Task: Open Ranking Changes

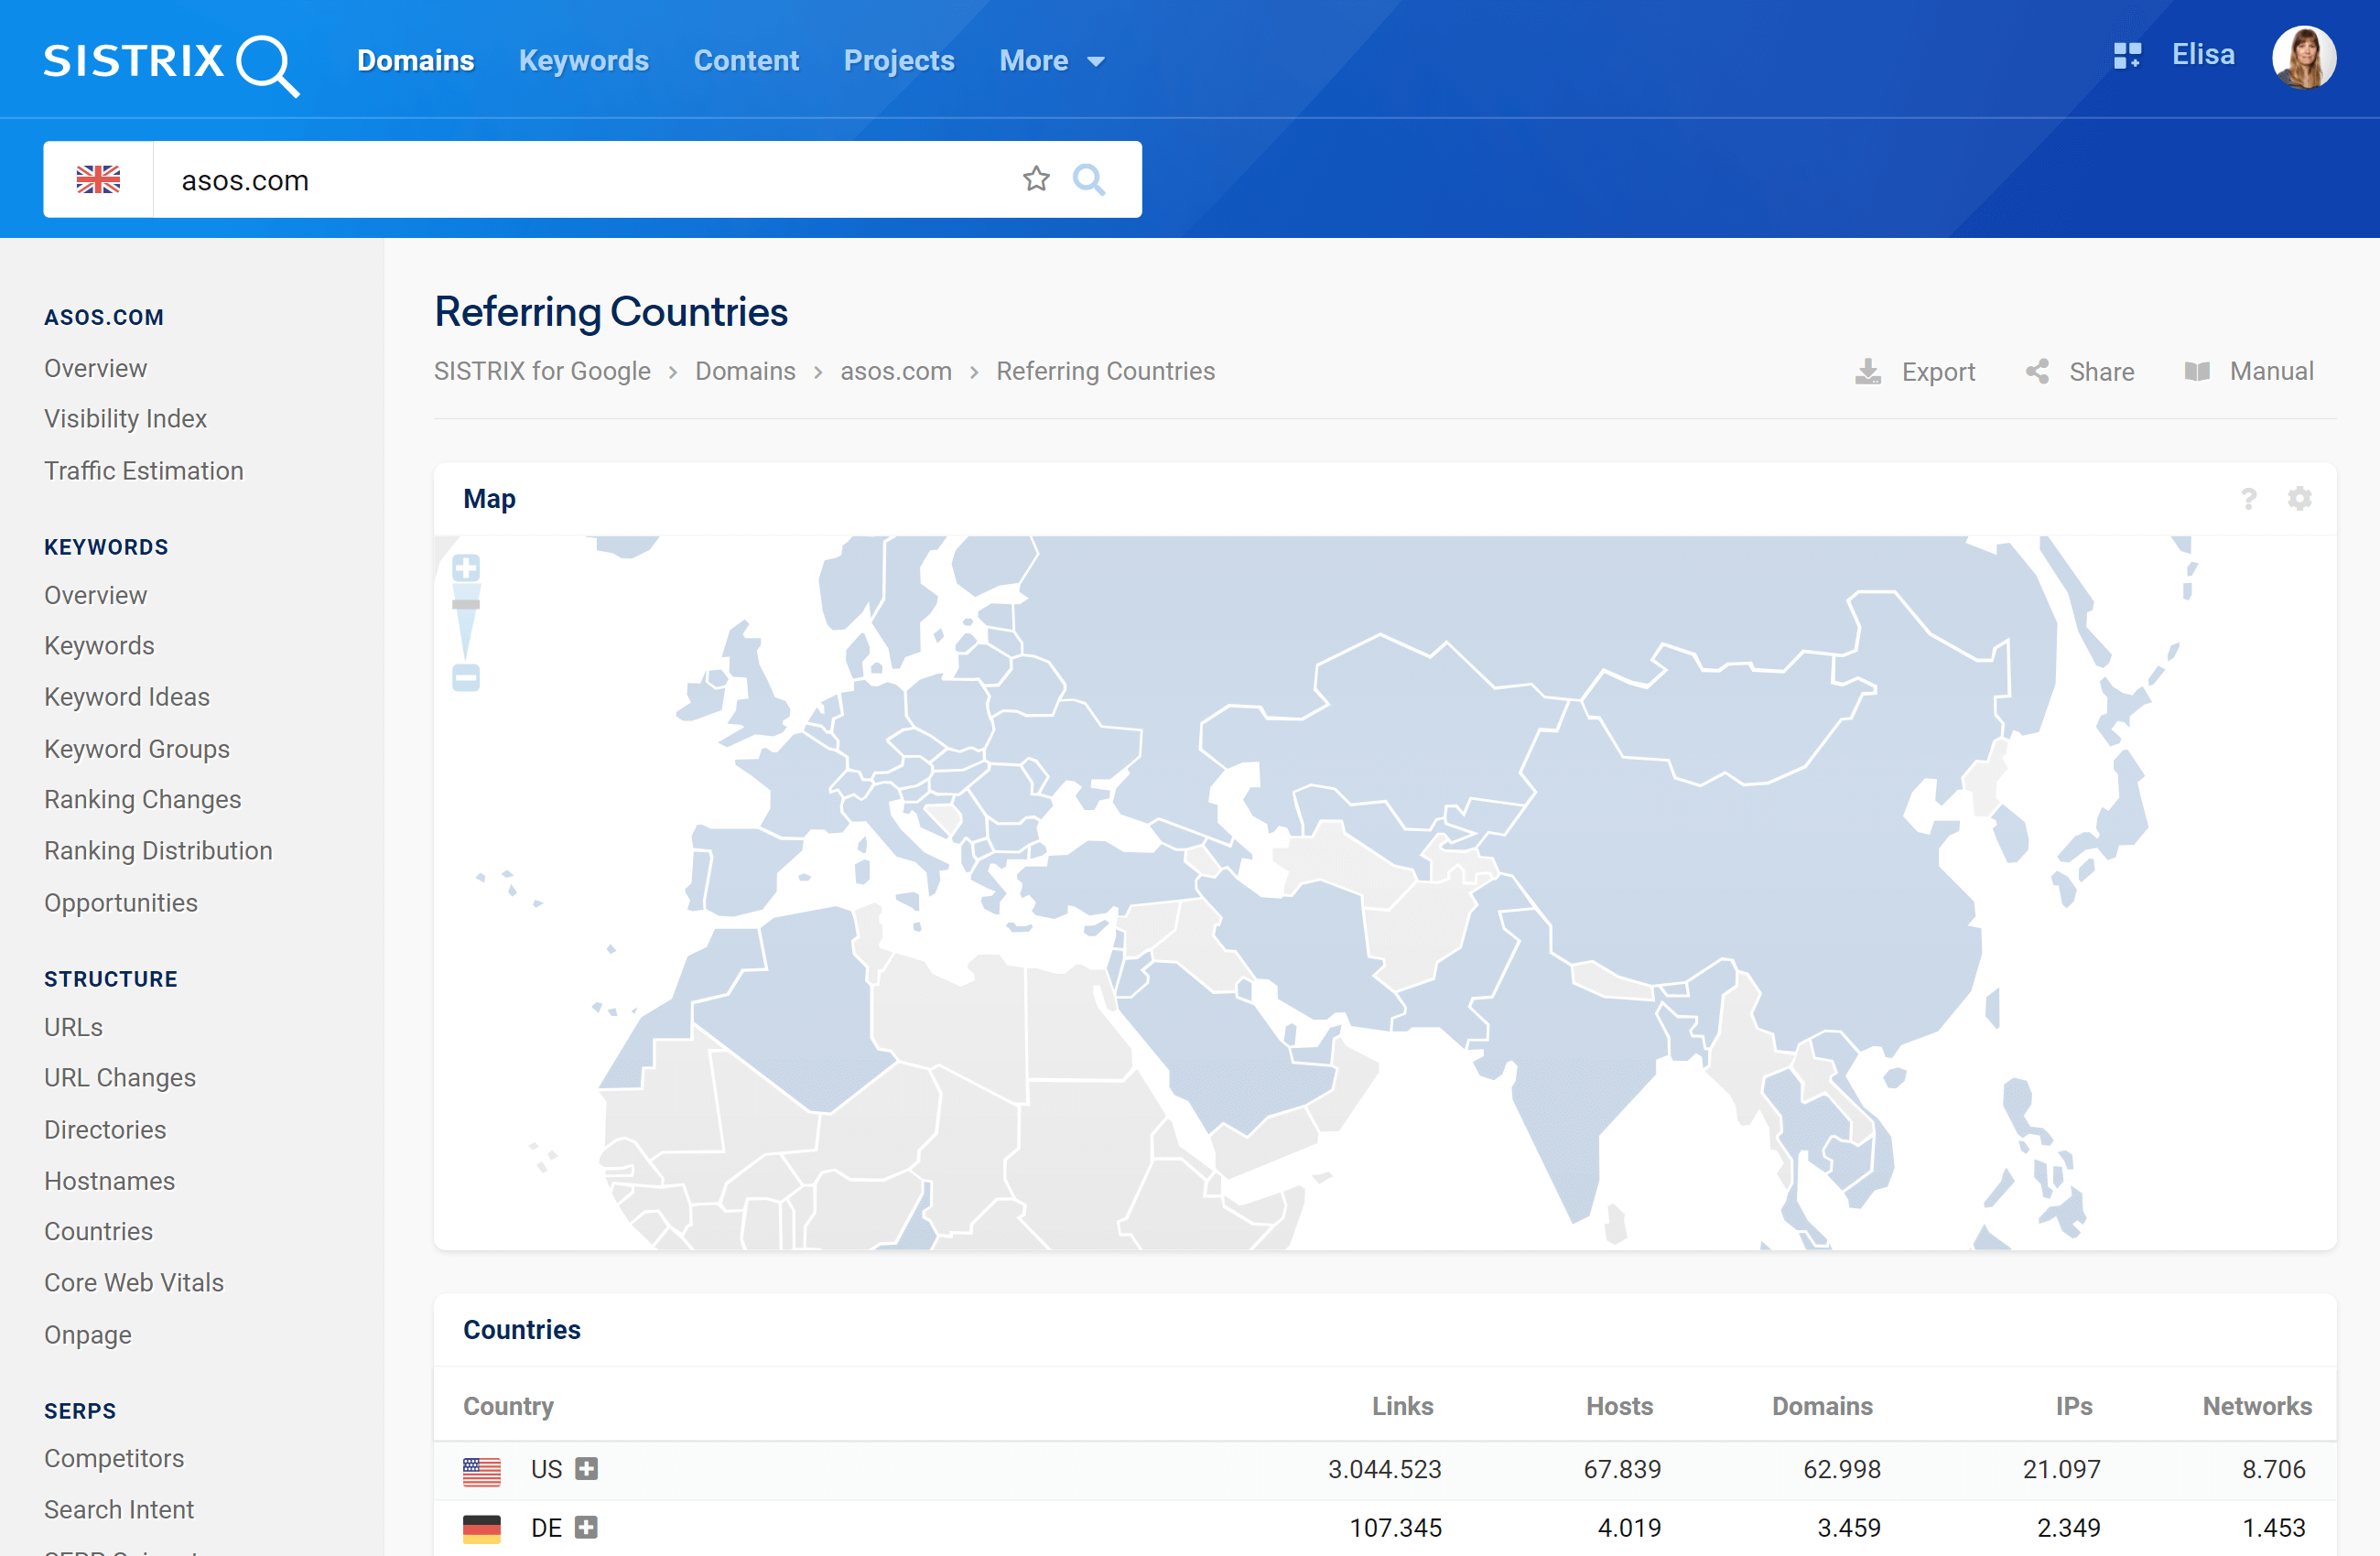Action: coord(143,800)
